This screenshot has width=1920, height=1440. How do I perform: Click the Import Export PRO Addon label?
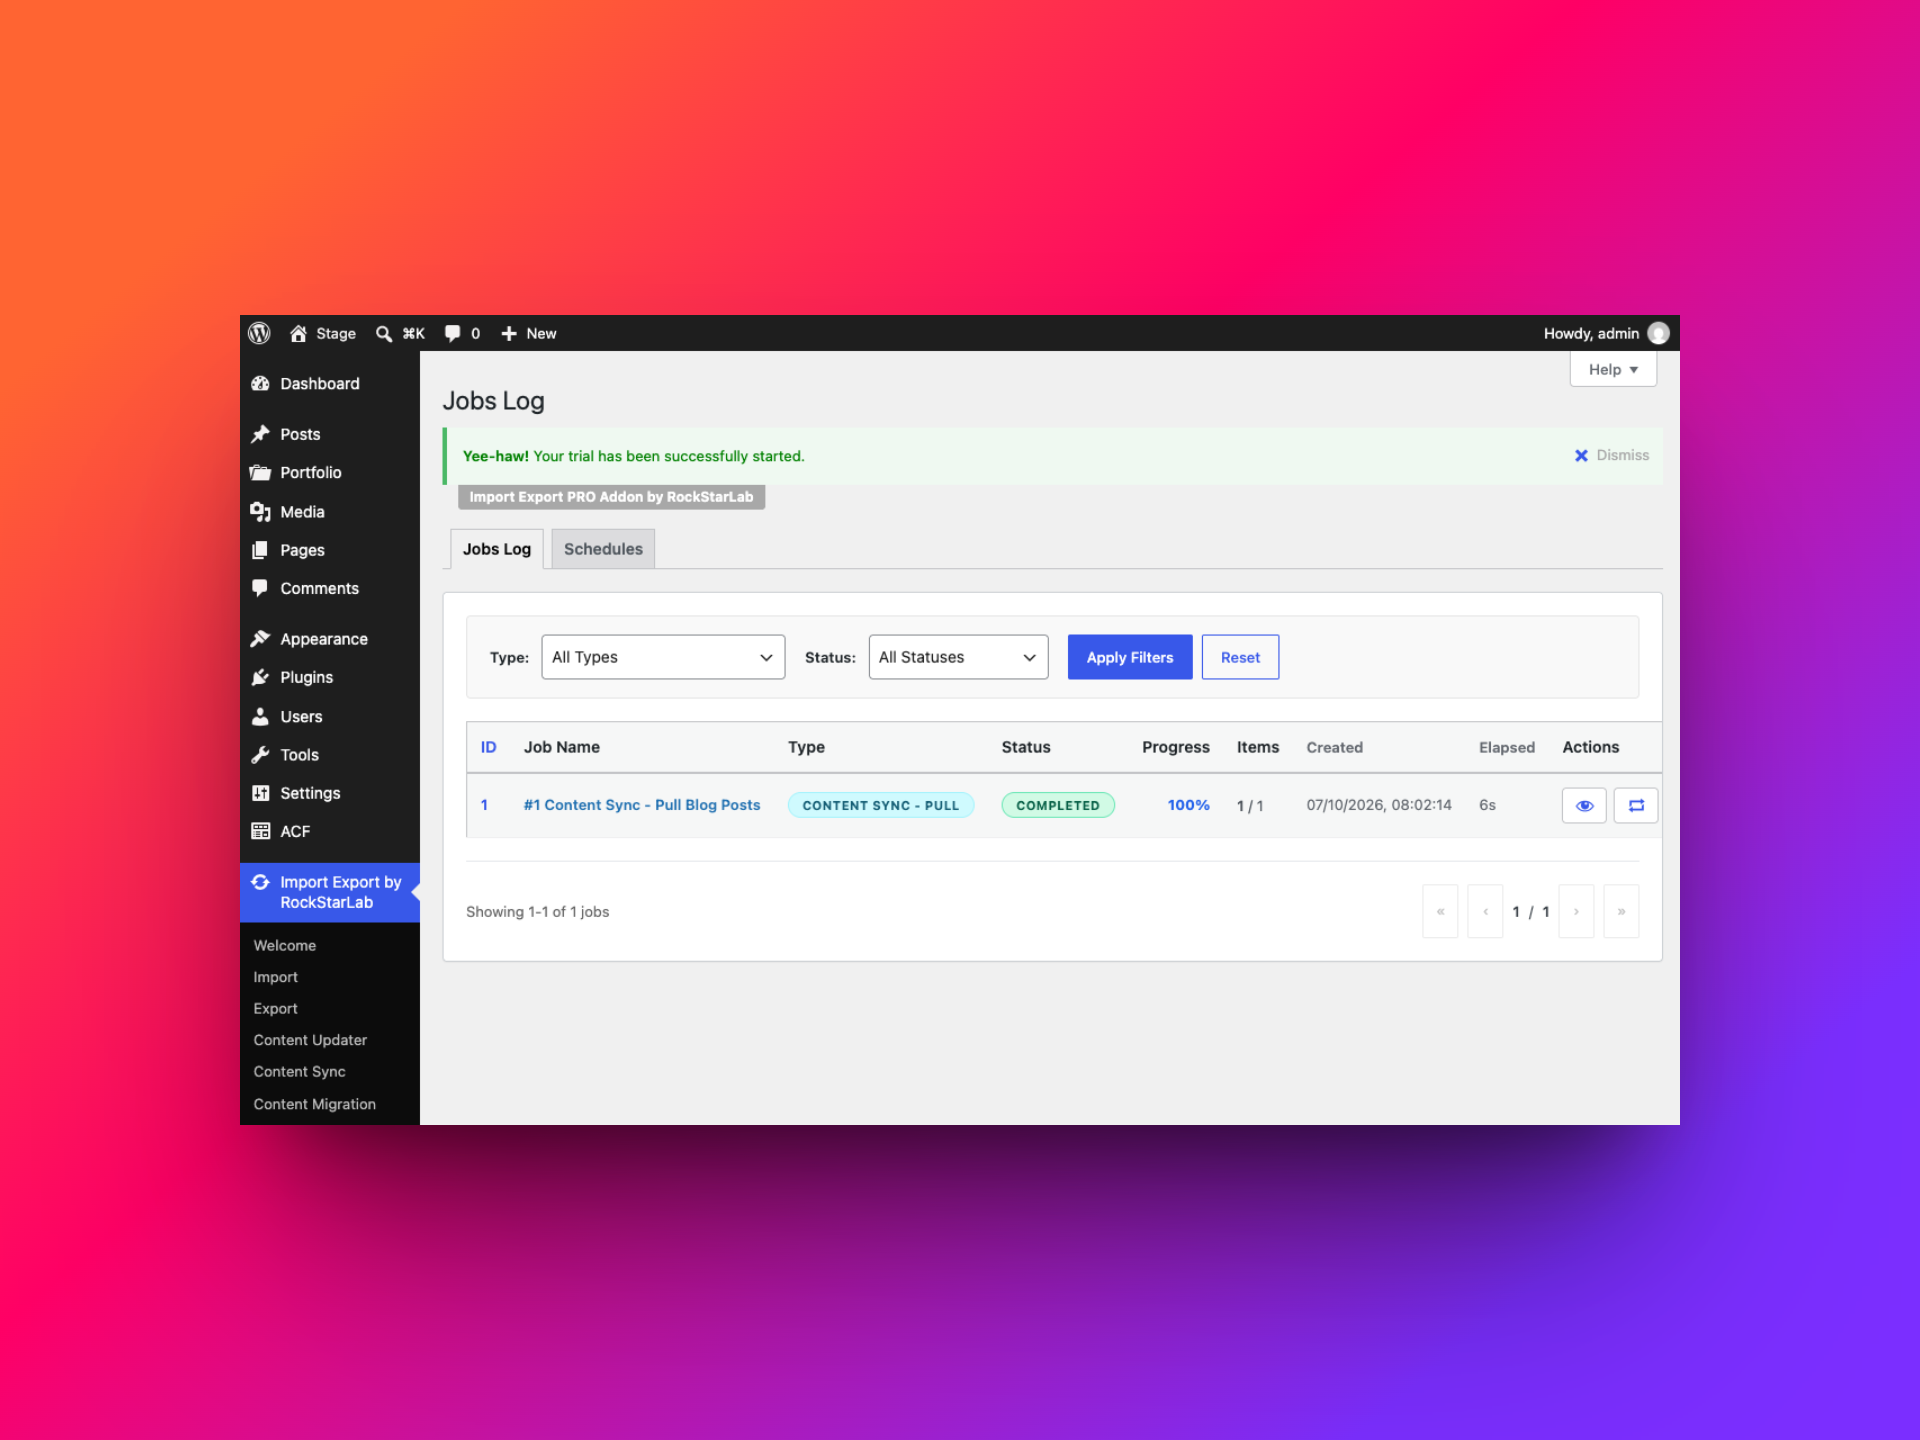point(611,497)
